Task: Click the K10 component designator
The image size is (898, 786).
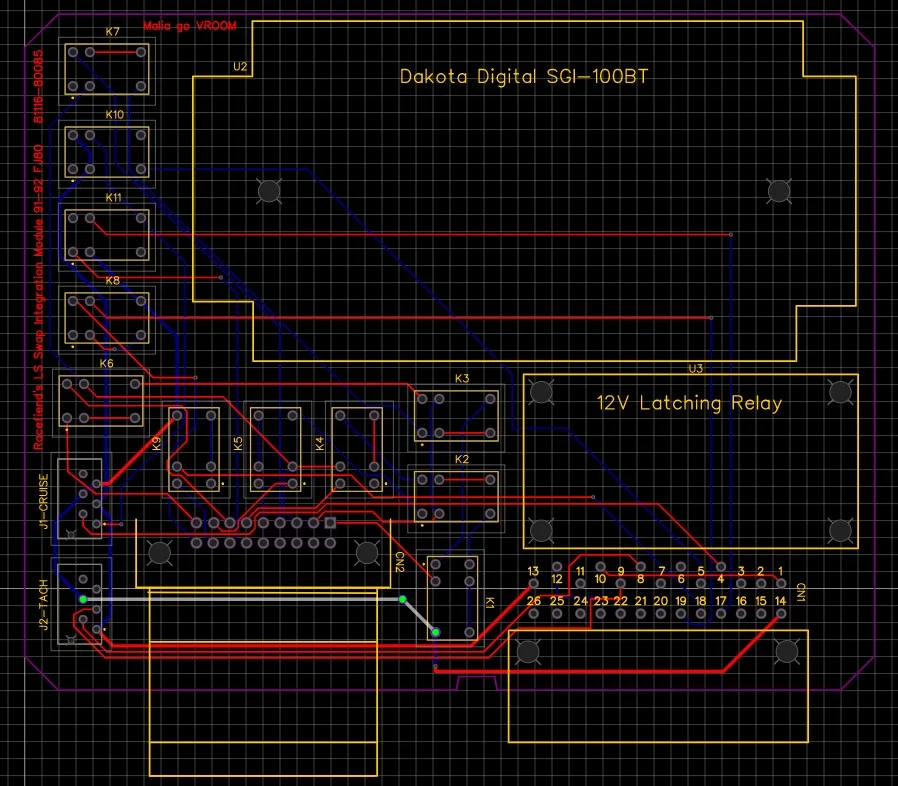Action: tap(115, 115)
